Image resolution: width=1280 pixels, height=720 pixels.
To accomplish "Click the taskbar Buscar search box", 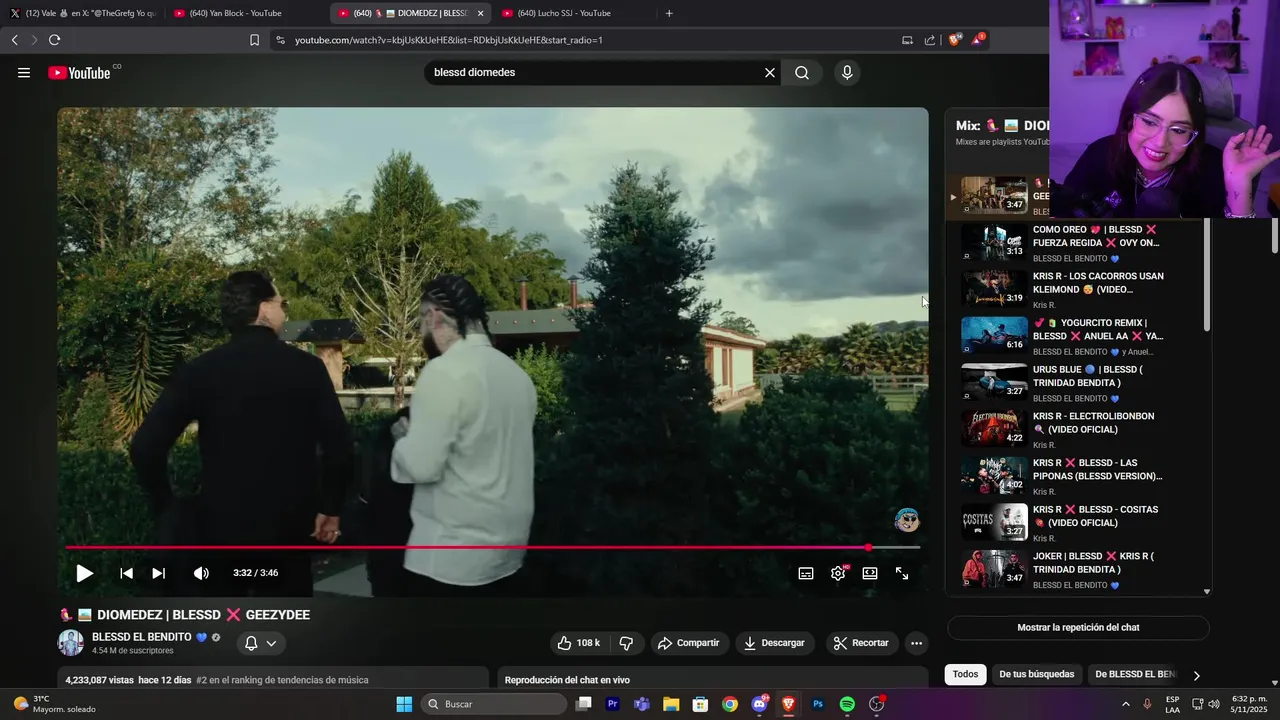I will (494, 704).
